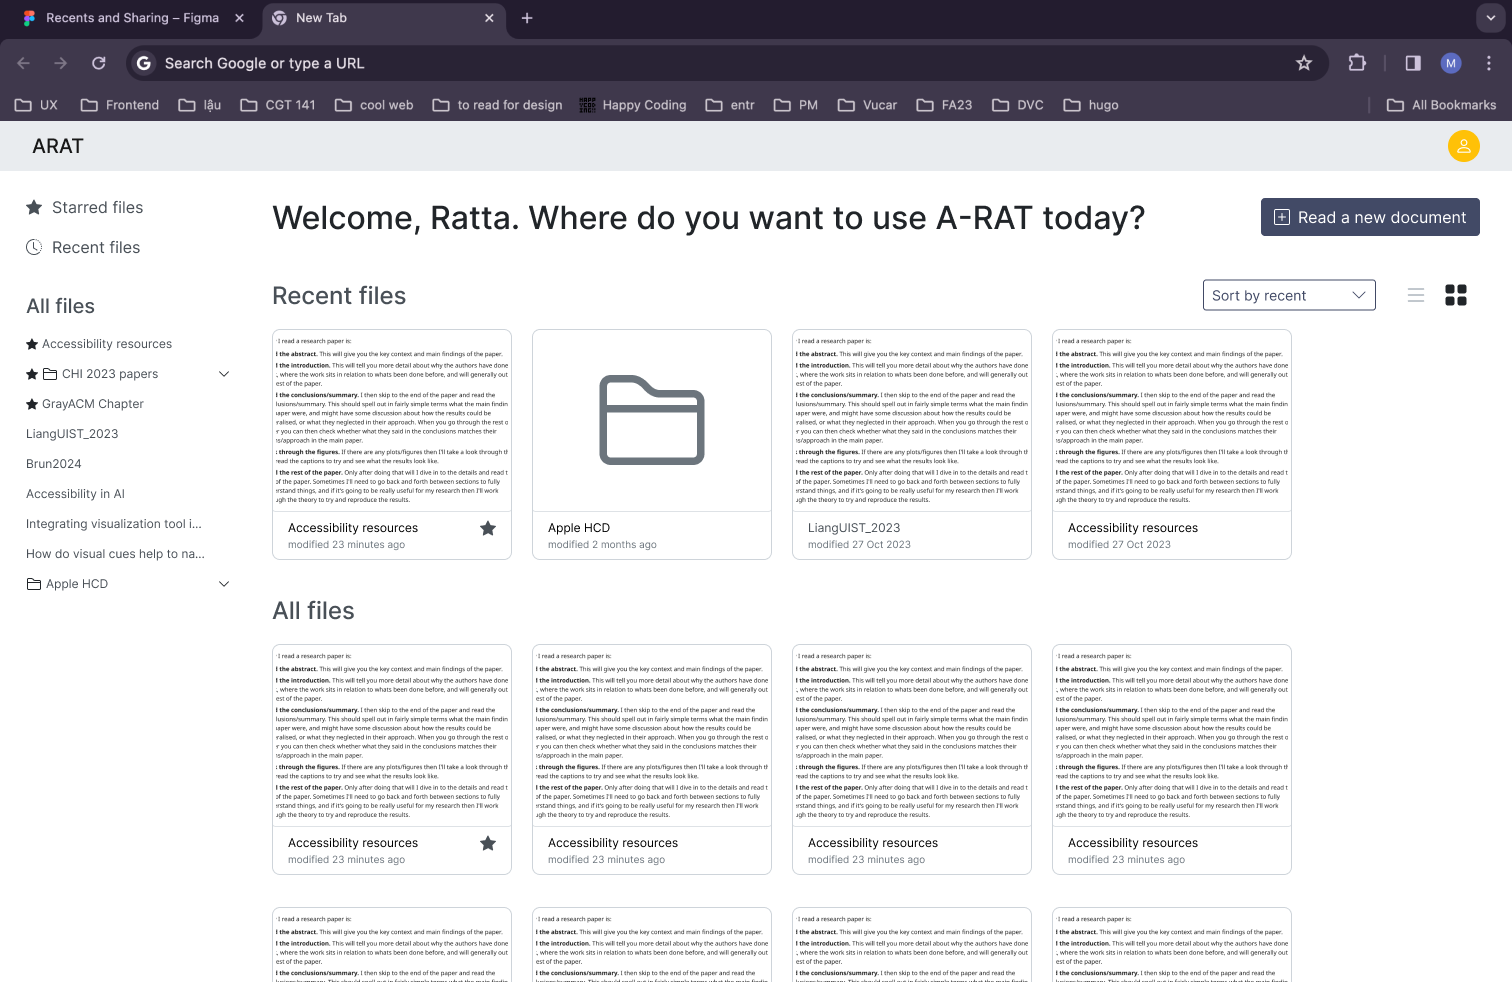Open Chrome three-dot menu
This screenshot has width=1512, height=982.
pyautogui.click(x=1489, y=63)
